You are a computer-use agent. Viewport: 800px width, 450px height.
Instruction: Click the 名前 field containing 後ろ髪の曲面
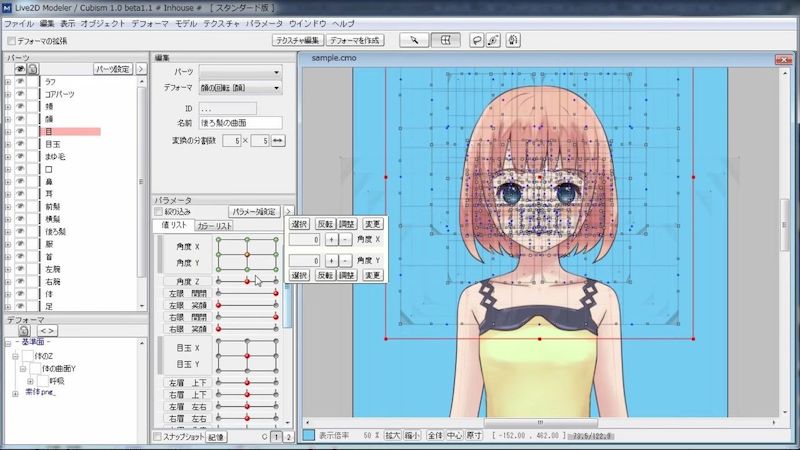tap(240, 123)
